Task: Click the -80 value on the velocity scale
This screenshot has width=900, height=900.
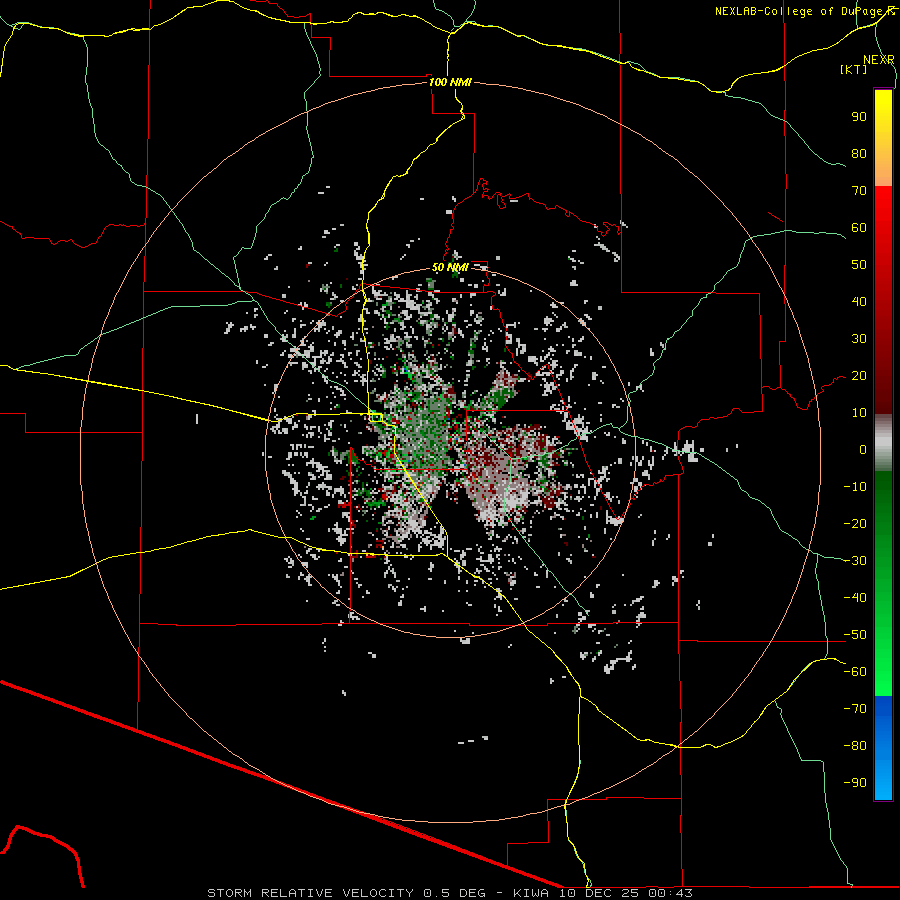Action: tap(855, 746)
